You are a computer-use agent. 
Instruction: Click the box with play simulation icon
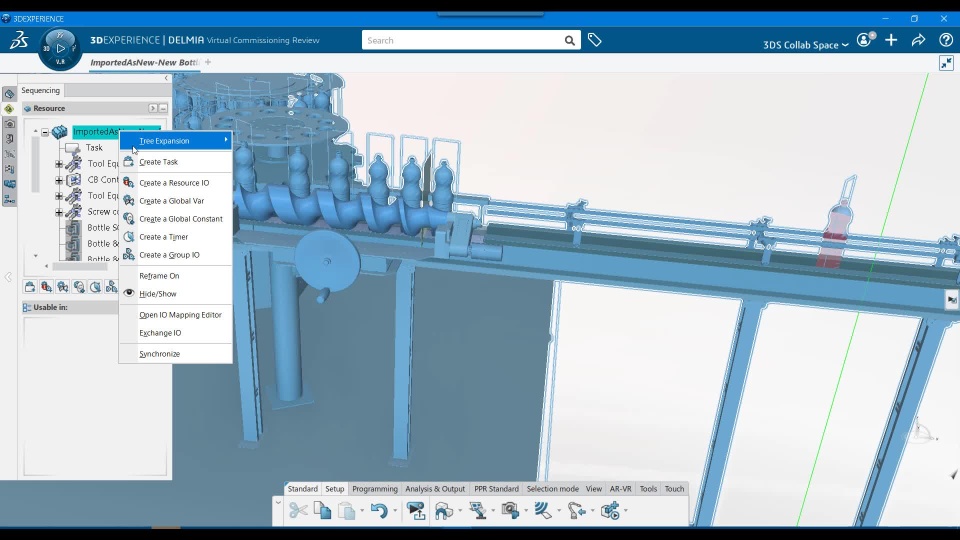(x=610, y=511)
